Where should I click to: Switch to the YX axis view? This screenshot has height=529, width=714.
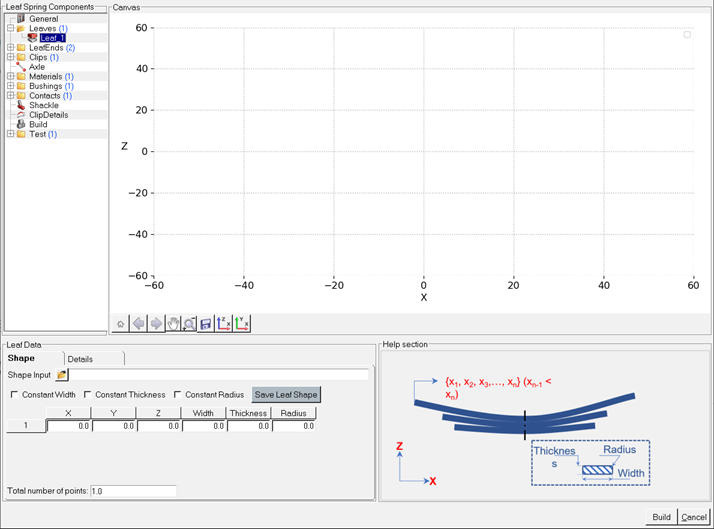[x=242, y=324]
